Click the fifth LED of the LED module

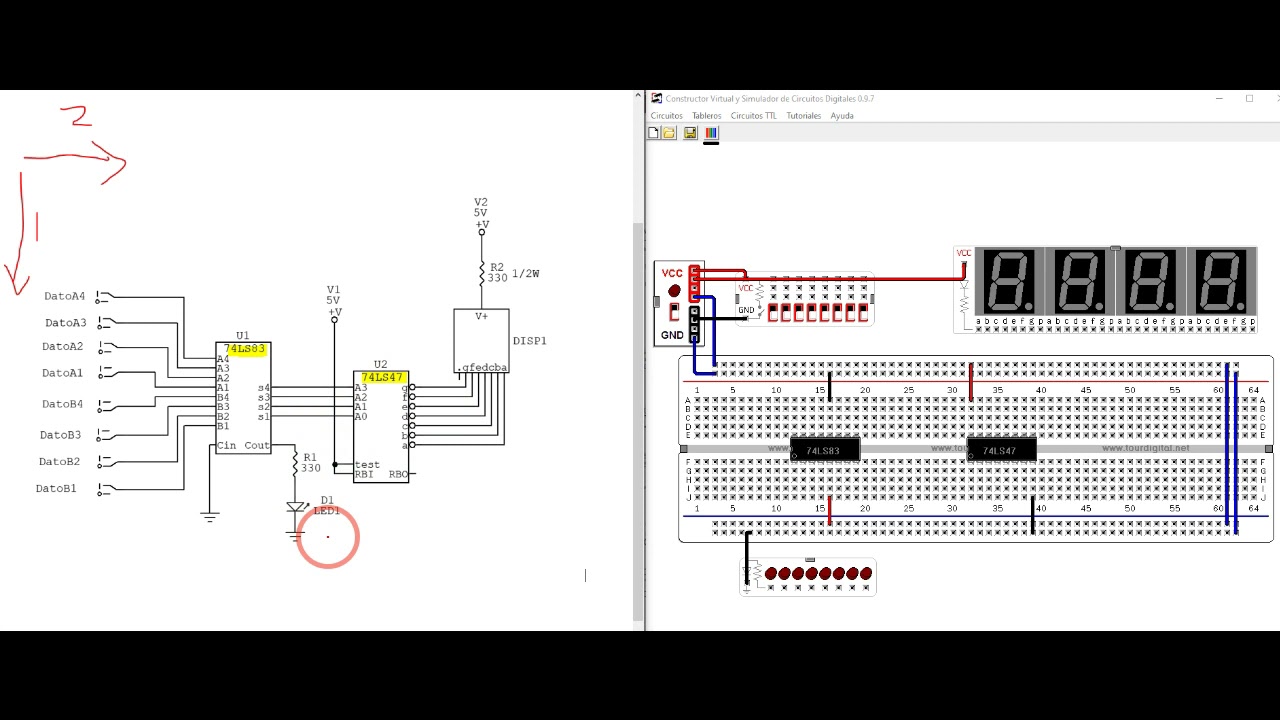(826, 574)
